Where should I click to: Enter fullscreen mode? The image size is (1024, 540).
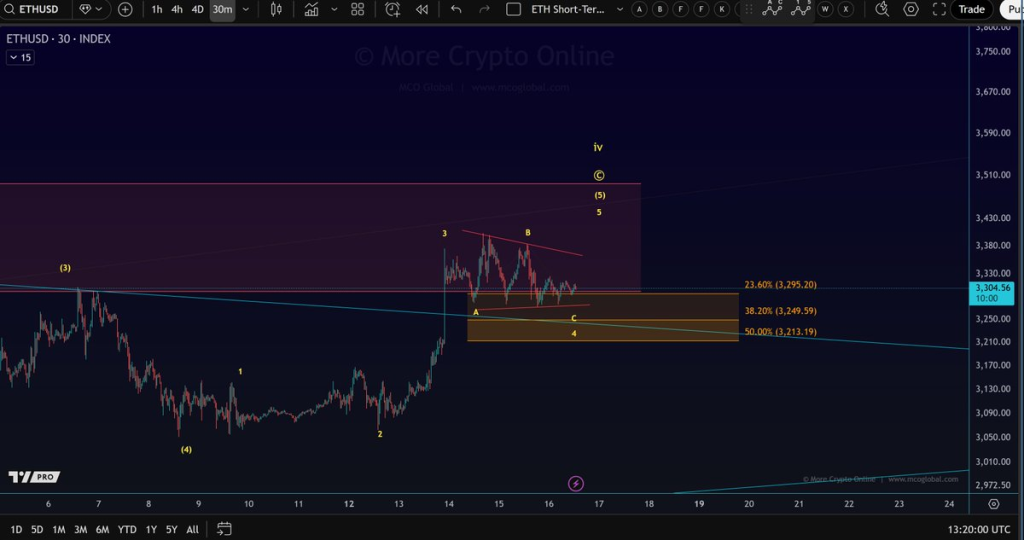click(x=939, y=9)
